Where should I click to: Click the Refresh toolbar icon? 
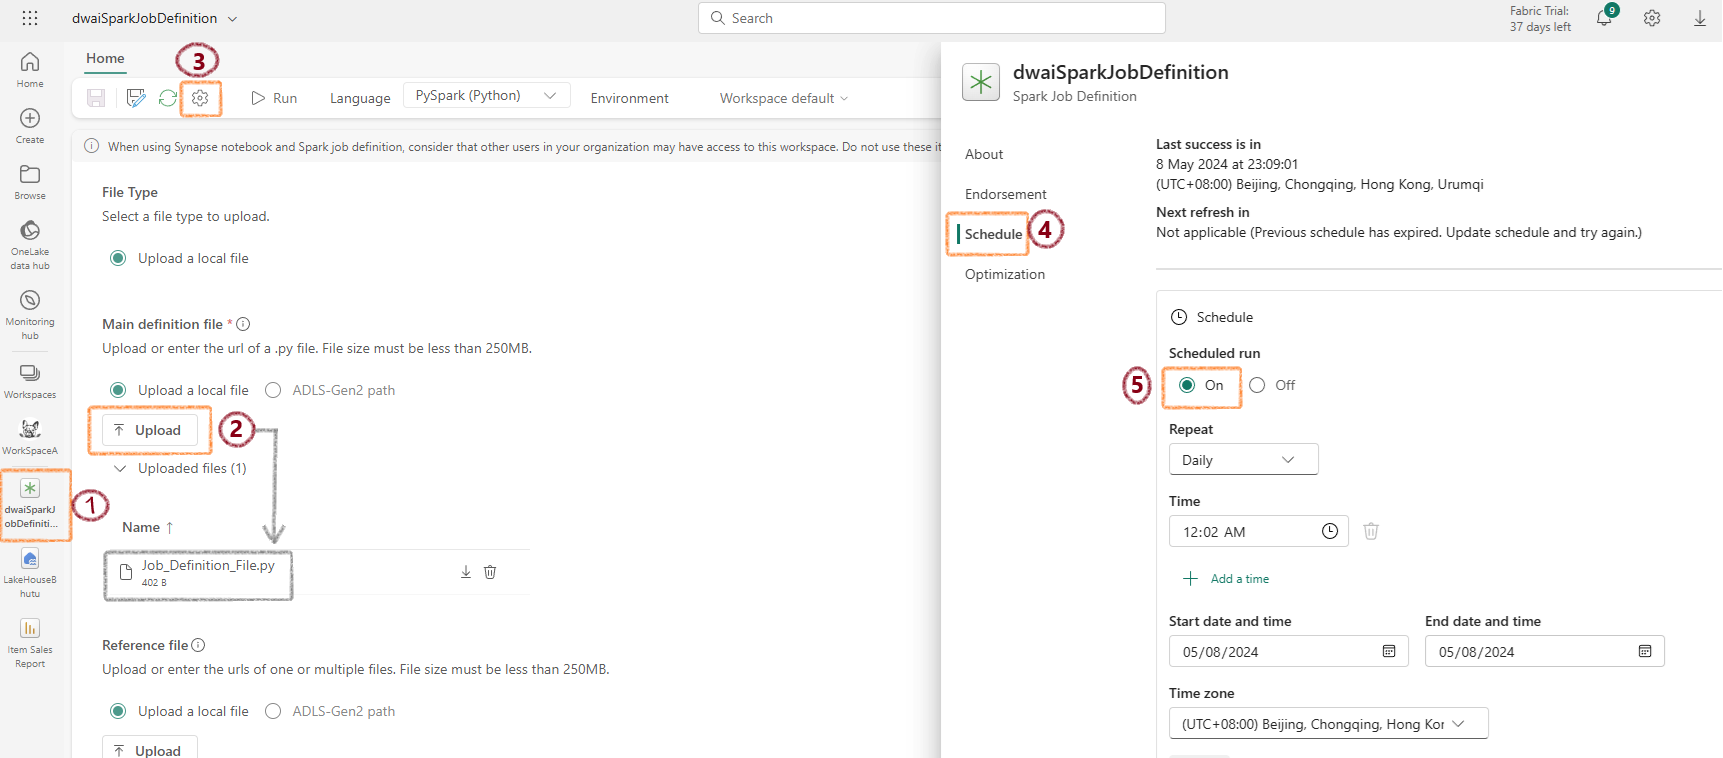pos(168,98)
